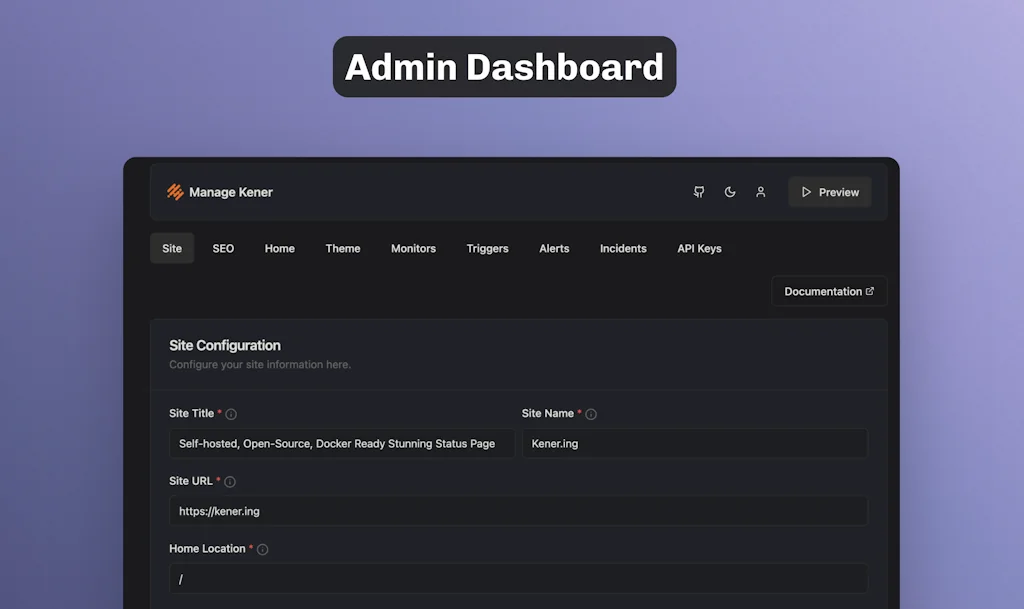Select the Triggers tab
The width and height of the screenshot is (1024, 609).
pos(487,248)
